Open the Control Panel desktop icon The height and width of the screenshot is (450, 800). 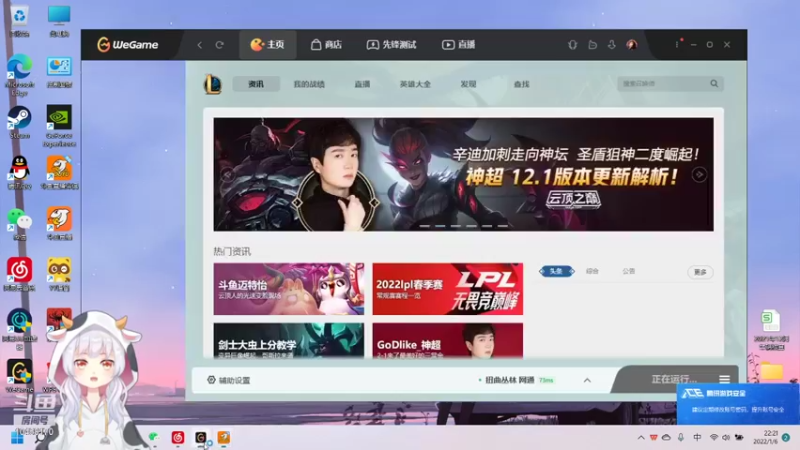click(59, 72)
